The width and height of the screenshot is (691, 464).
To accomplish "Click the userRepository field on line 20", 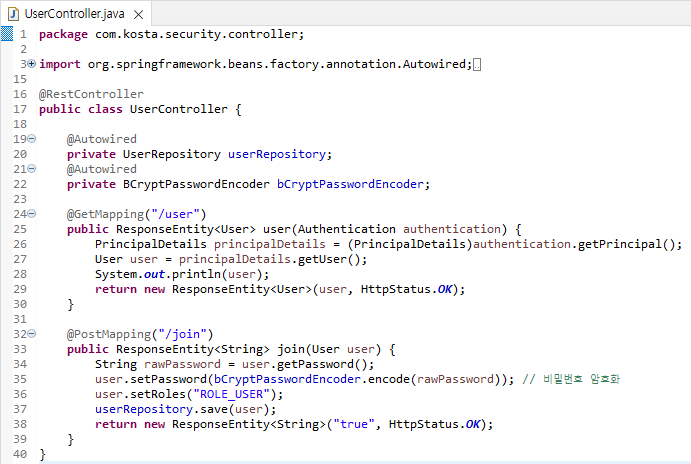I will [x=277, y=154].
